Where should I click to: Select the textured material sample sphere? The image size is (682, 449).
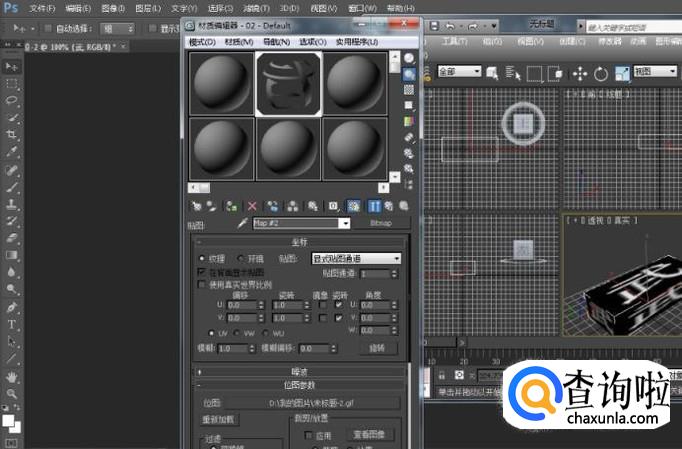[288, 83]
